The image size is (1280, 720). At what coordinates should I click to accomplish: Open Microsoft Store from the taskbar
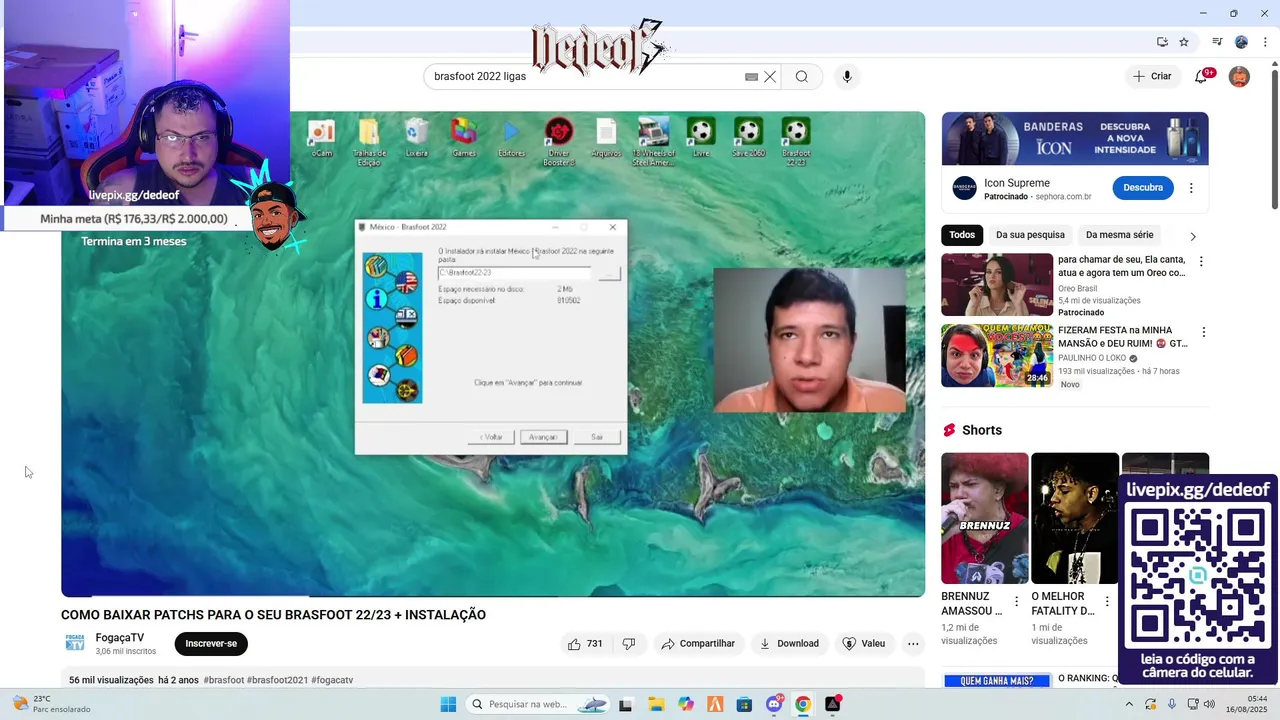[744, 704]
